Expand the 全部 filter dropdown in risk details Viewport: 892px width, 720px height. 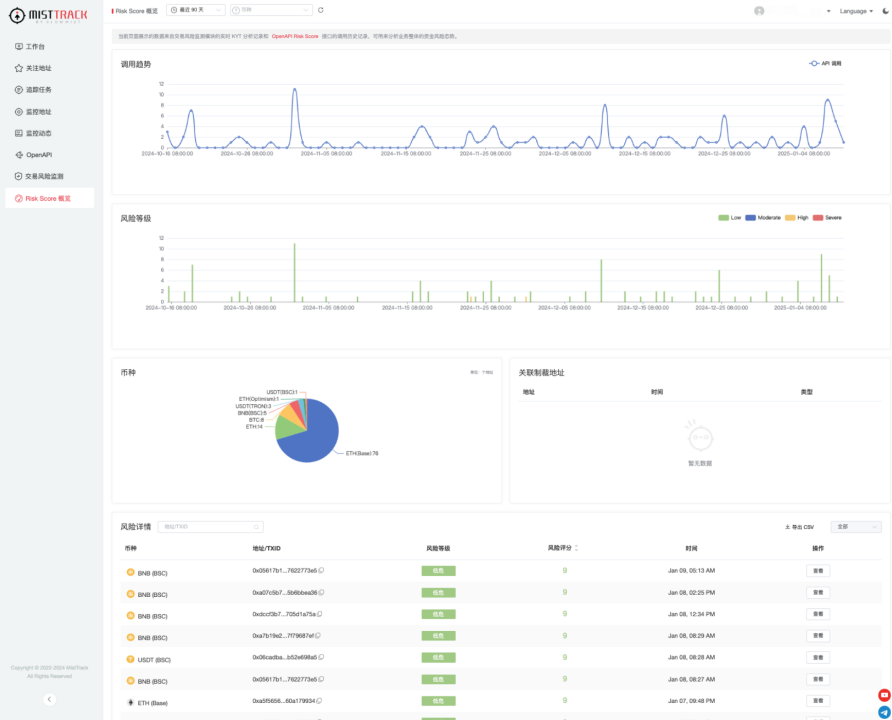click(x=855, y=527)
